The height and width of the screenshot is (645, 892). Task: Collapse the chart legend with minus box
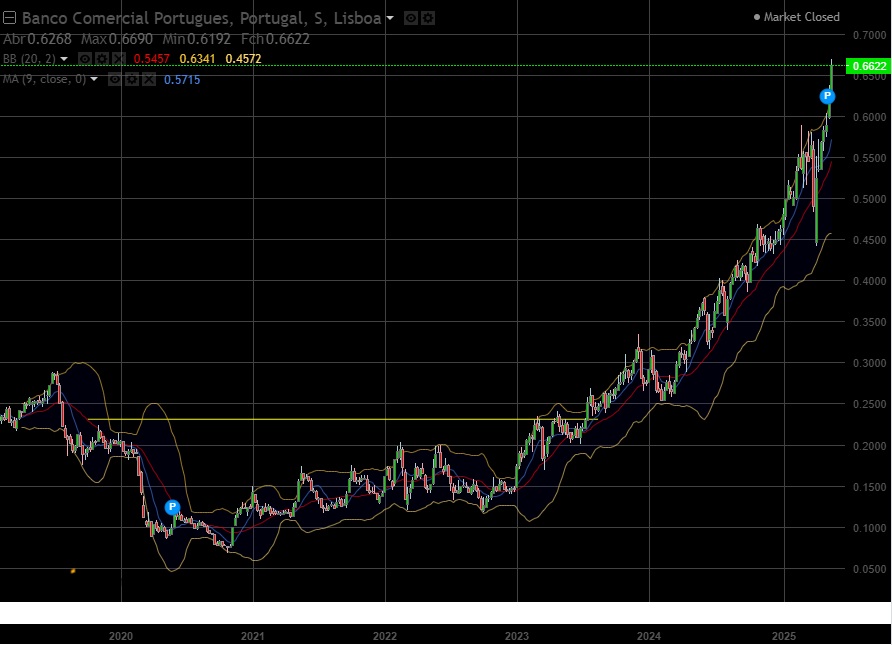9,18
